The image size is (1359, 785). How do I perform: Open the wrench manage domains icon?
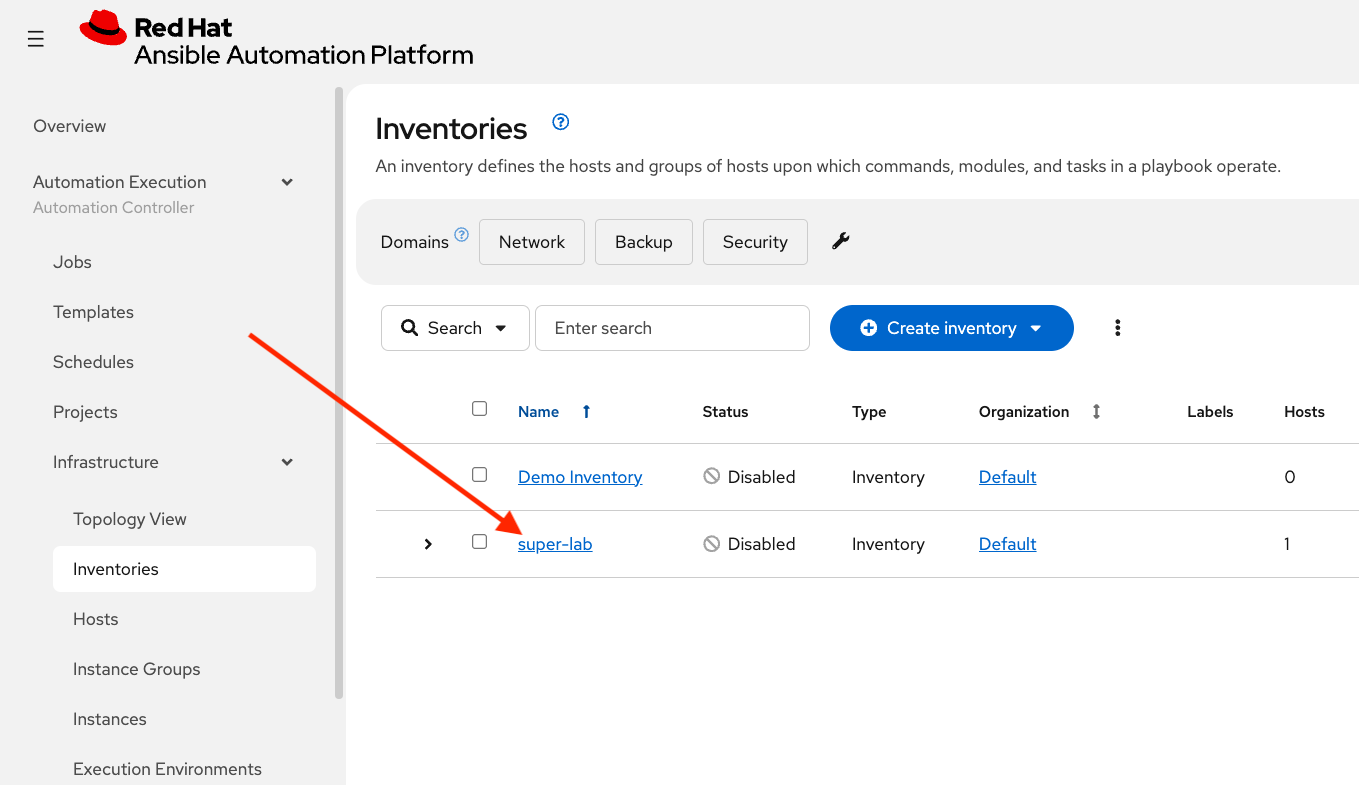point(840,241)
